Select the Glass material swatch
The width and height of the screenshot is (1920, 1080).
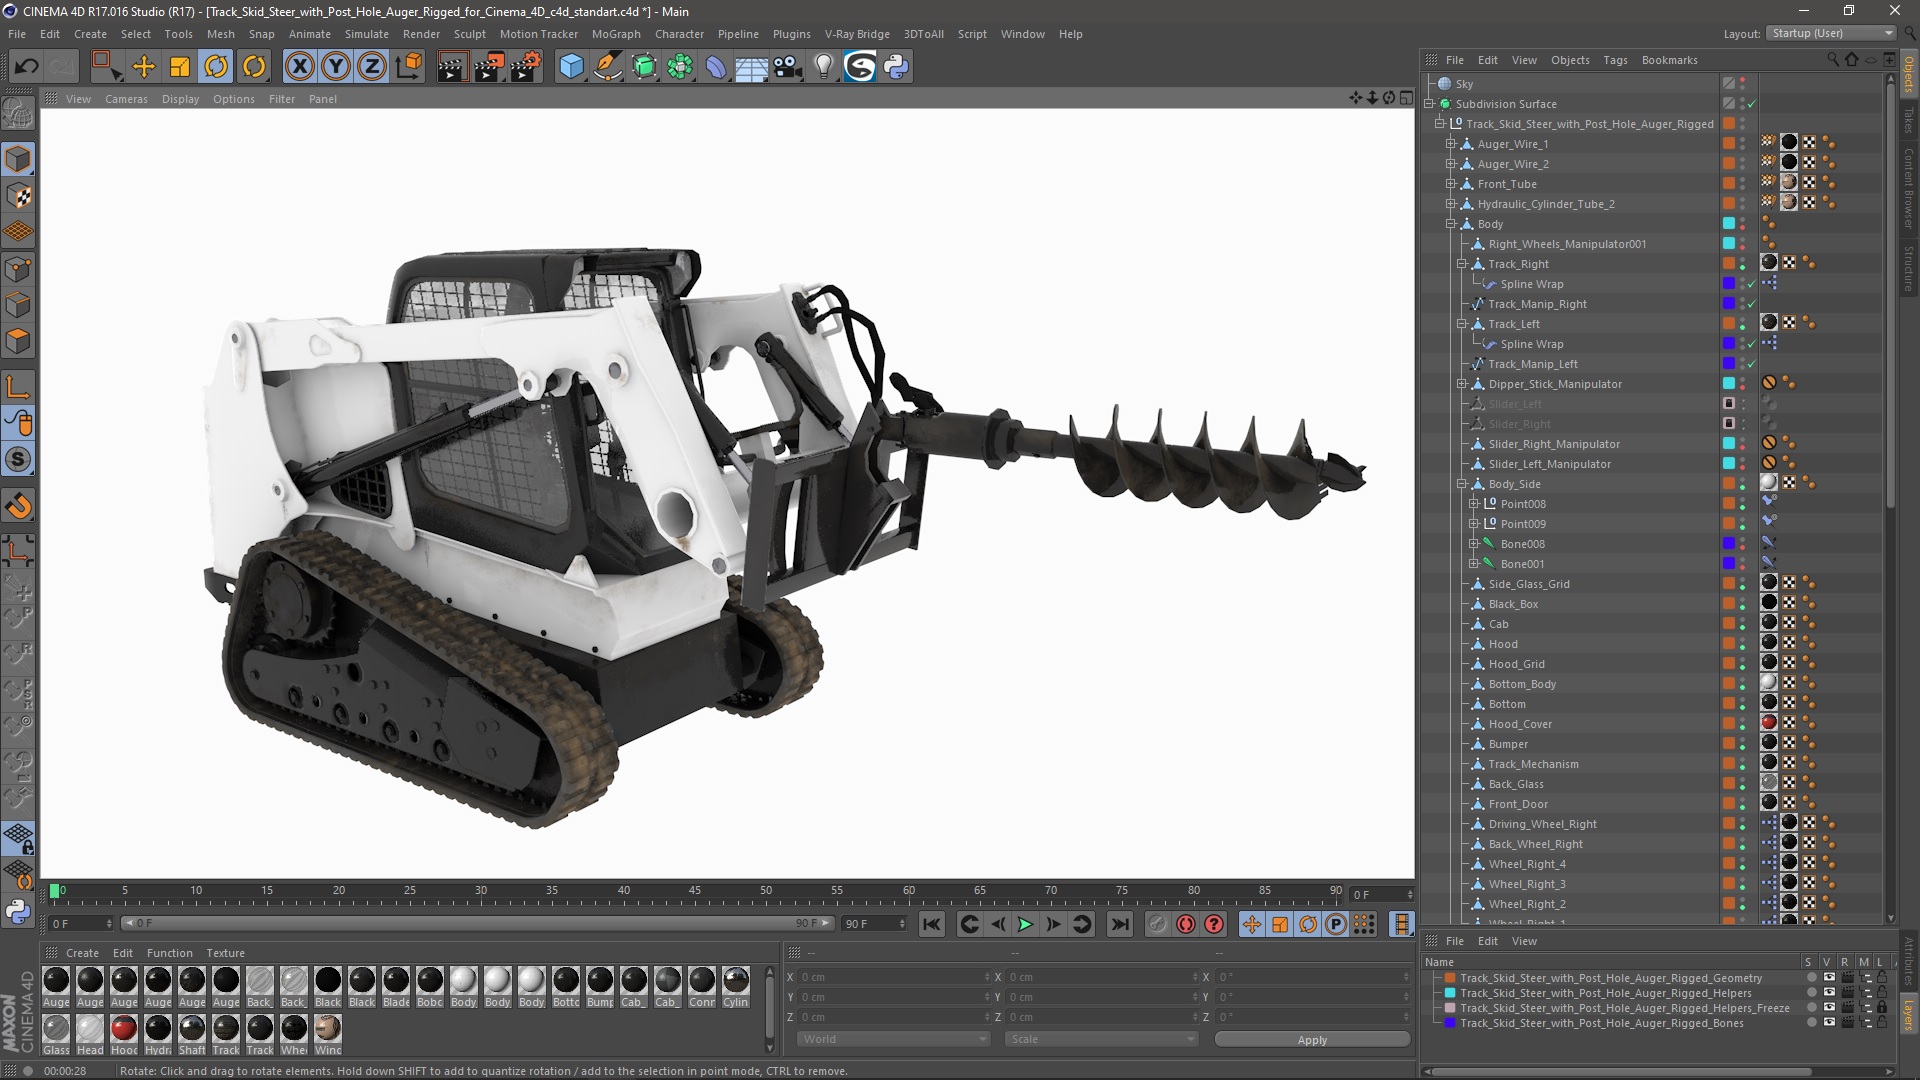click(x=56, y=1029)
